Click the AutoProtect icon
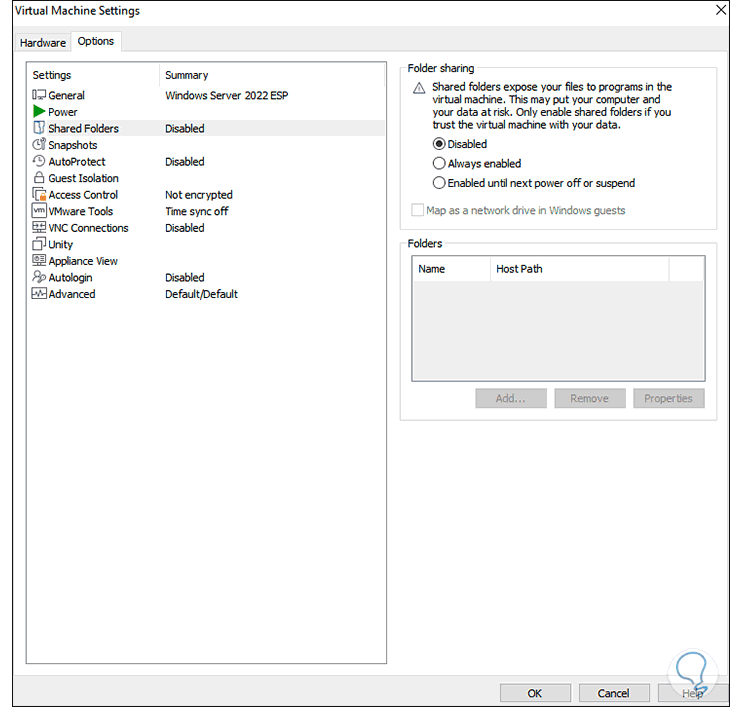 coord(39,161)
